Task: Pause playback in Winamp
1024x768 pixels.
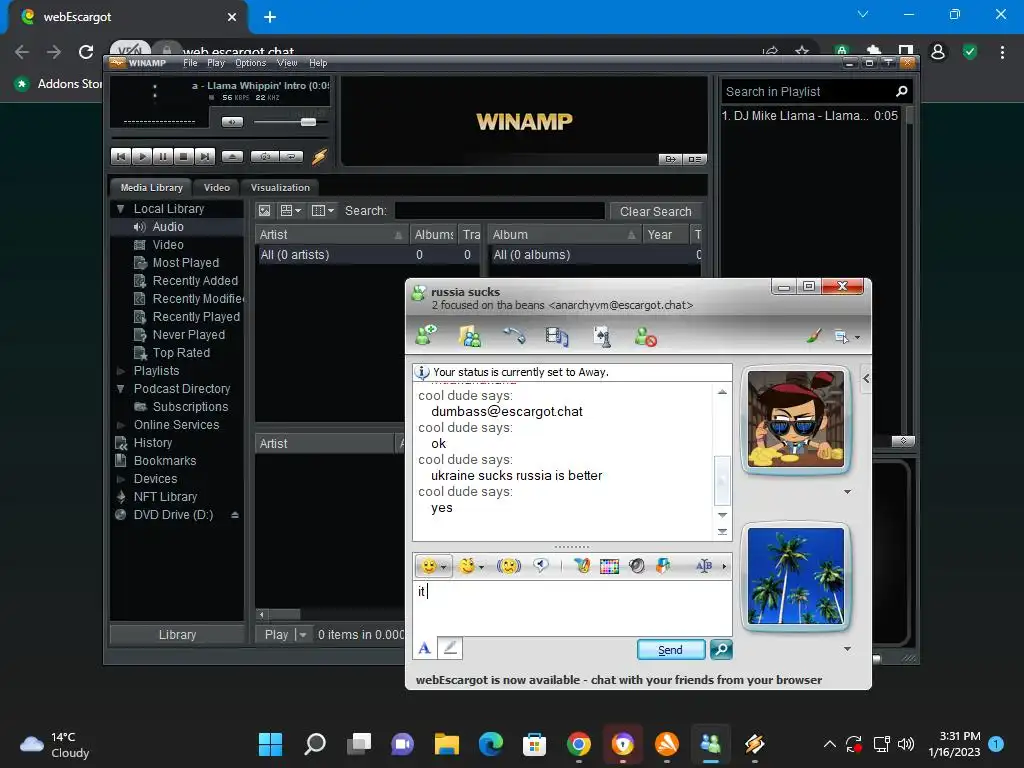Action: [163, 157]
